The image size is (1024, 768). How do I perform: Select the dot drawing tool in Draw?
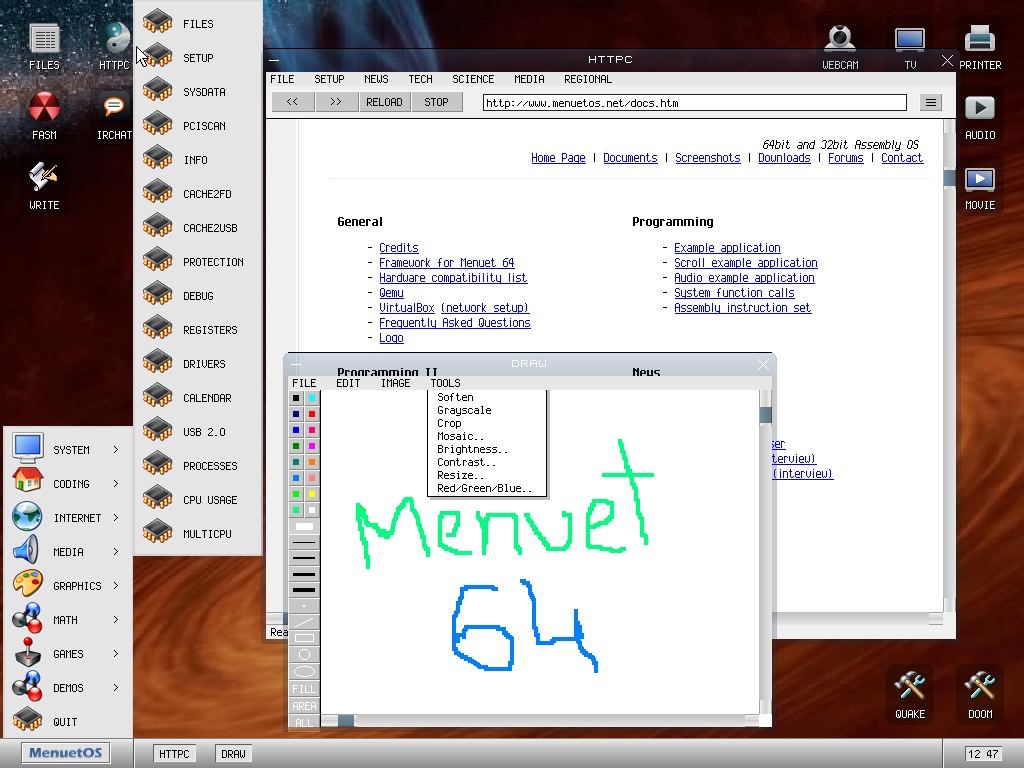point(304,606)
